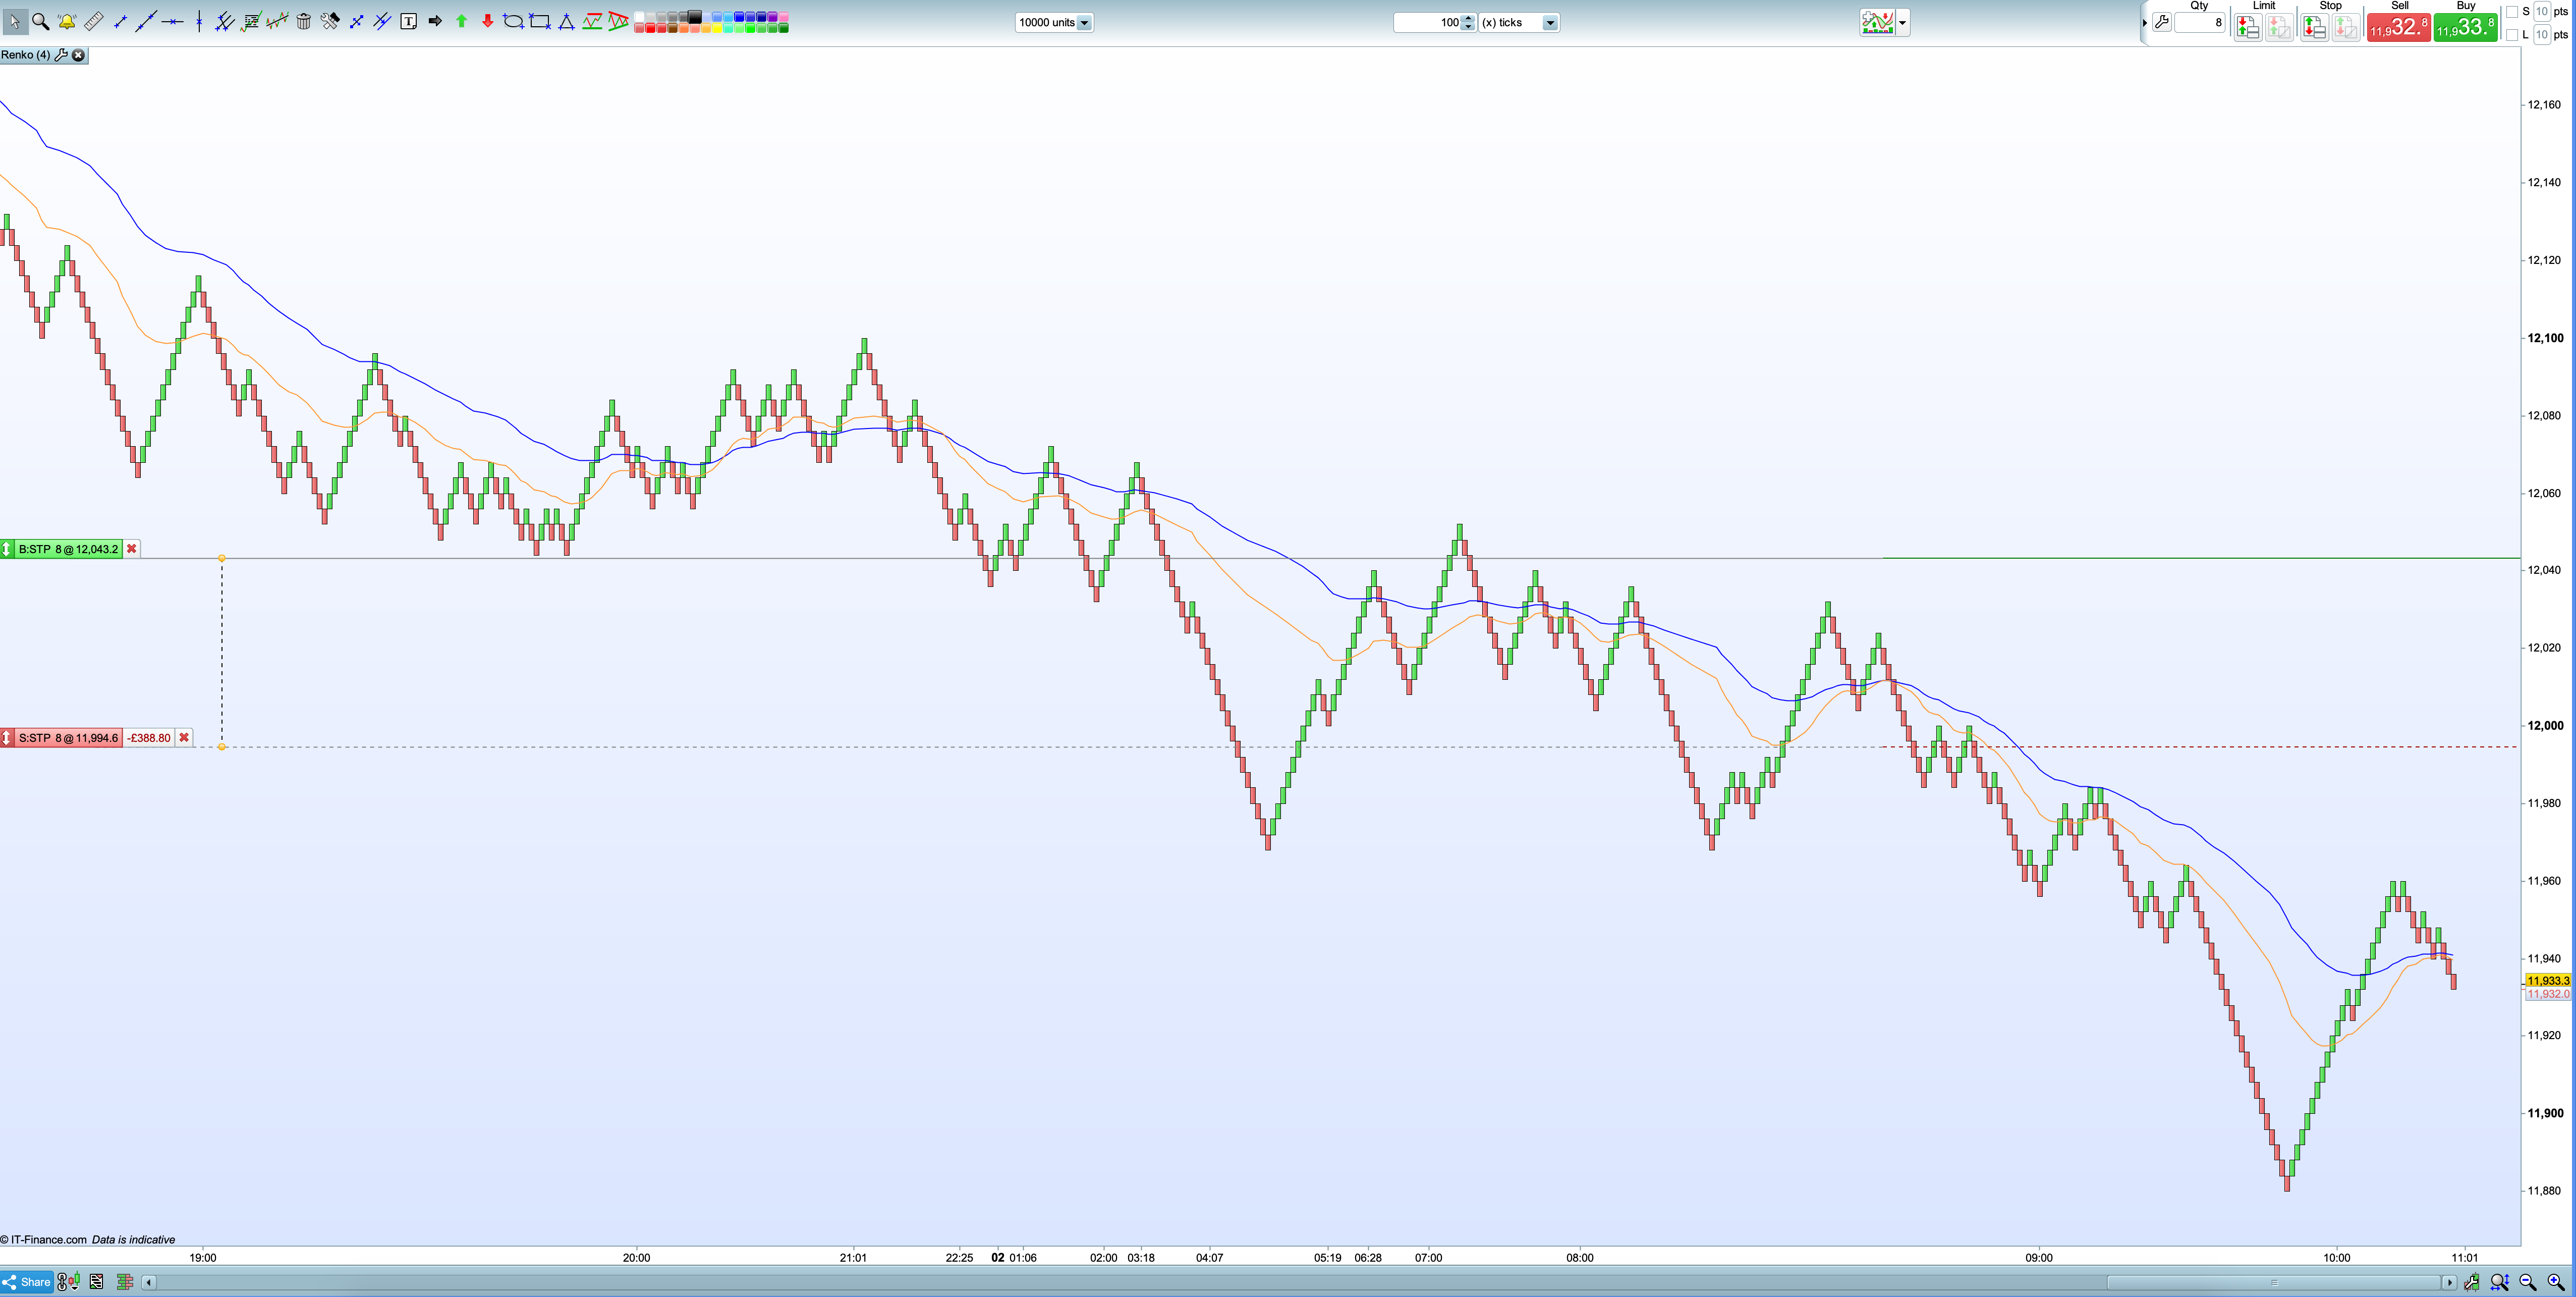Open the order book icon in bottom bar
This screenshot has height=1297, width=2576.
[x=125, y=1282]
